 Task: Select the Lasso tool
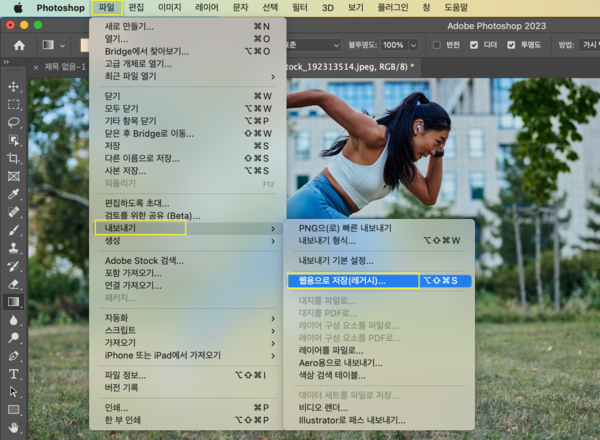[14, 122]
